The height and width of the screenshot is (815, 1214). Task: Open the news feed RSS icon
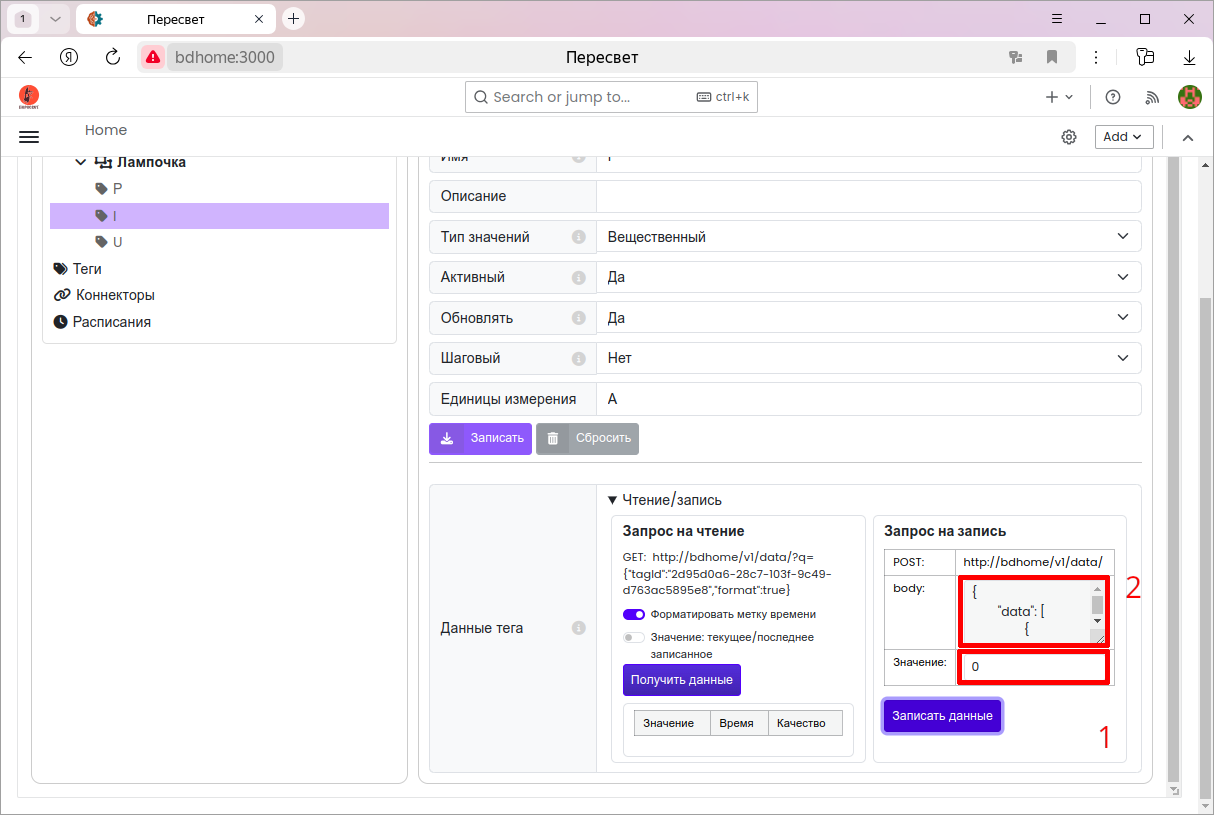coord(1152,97)
